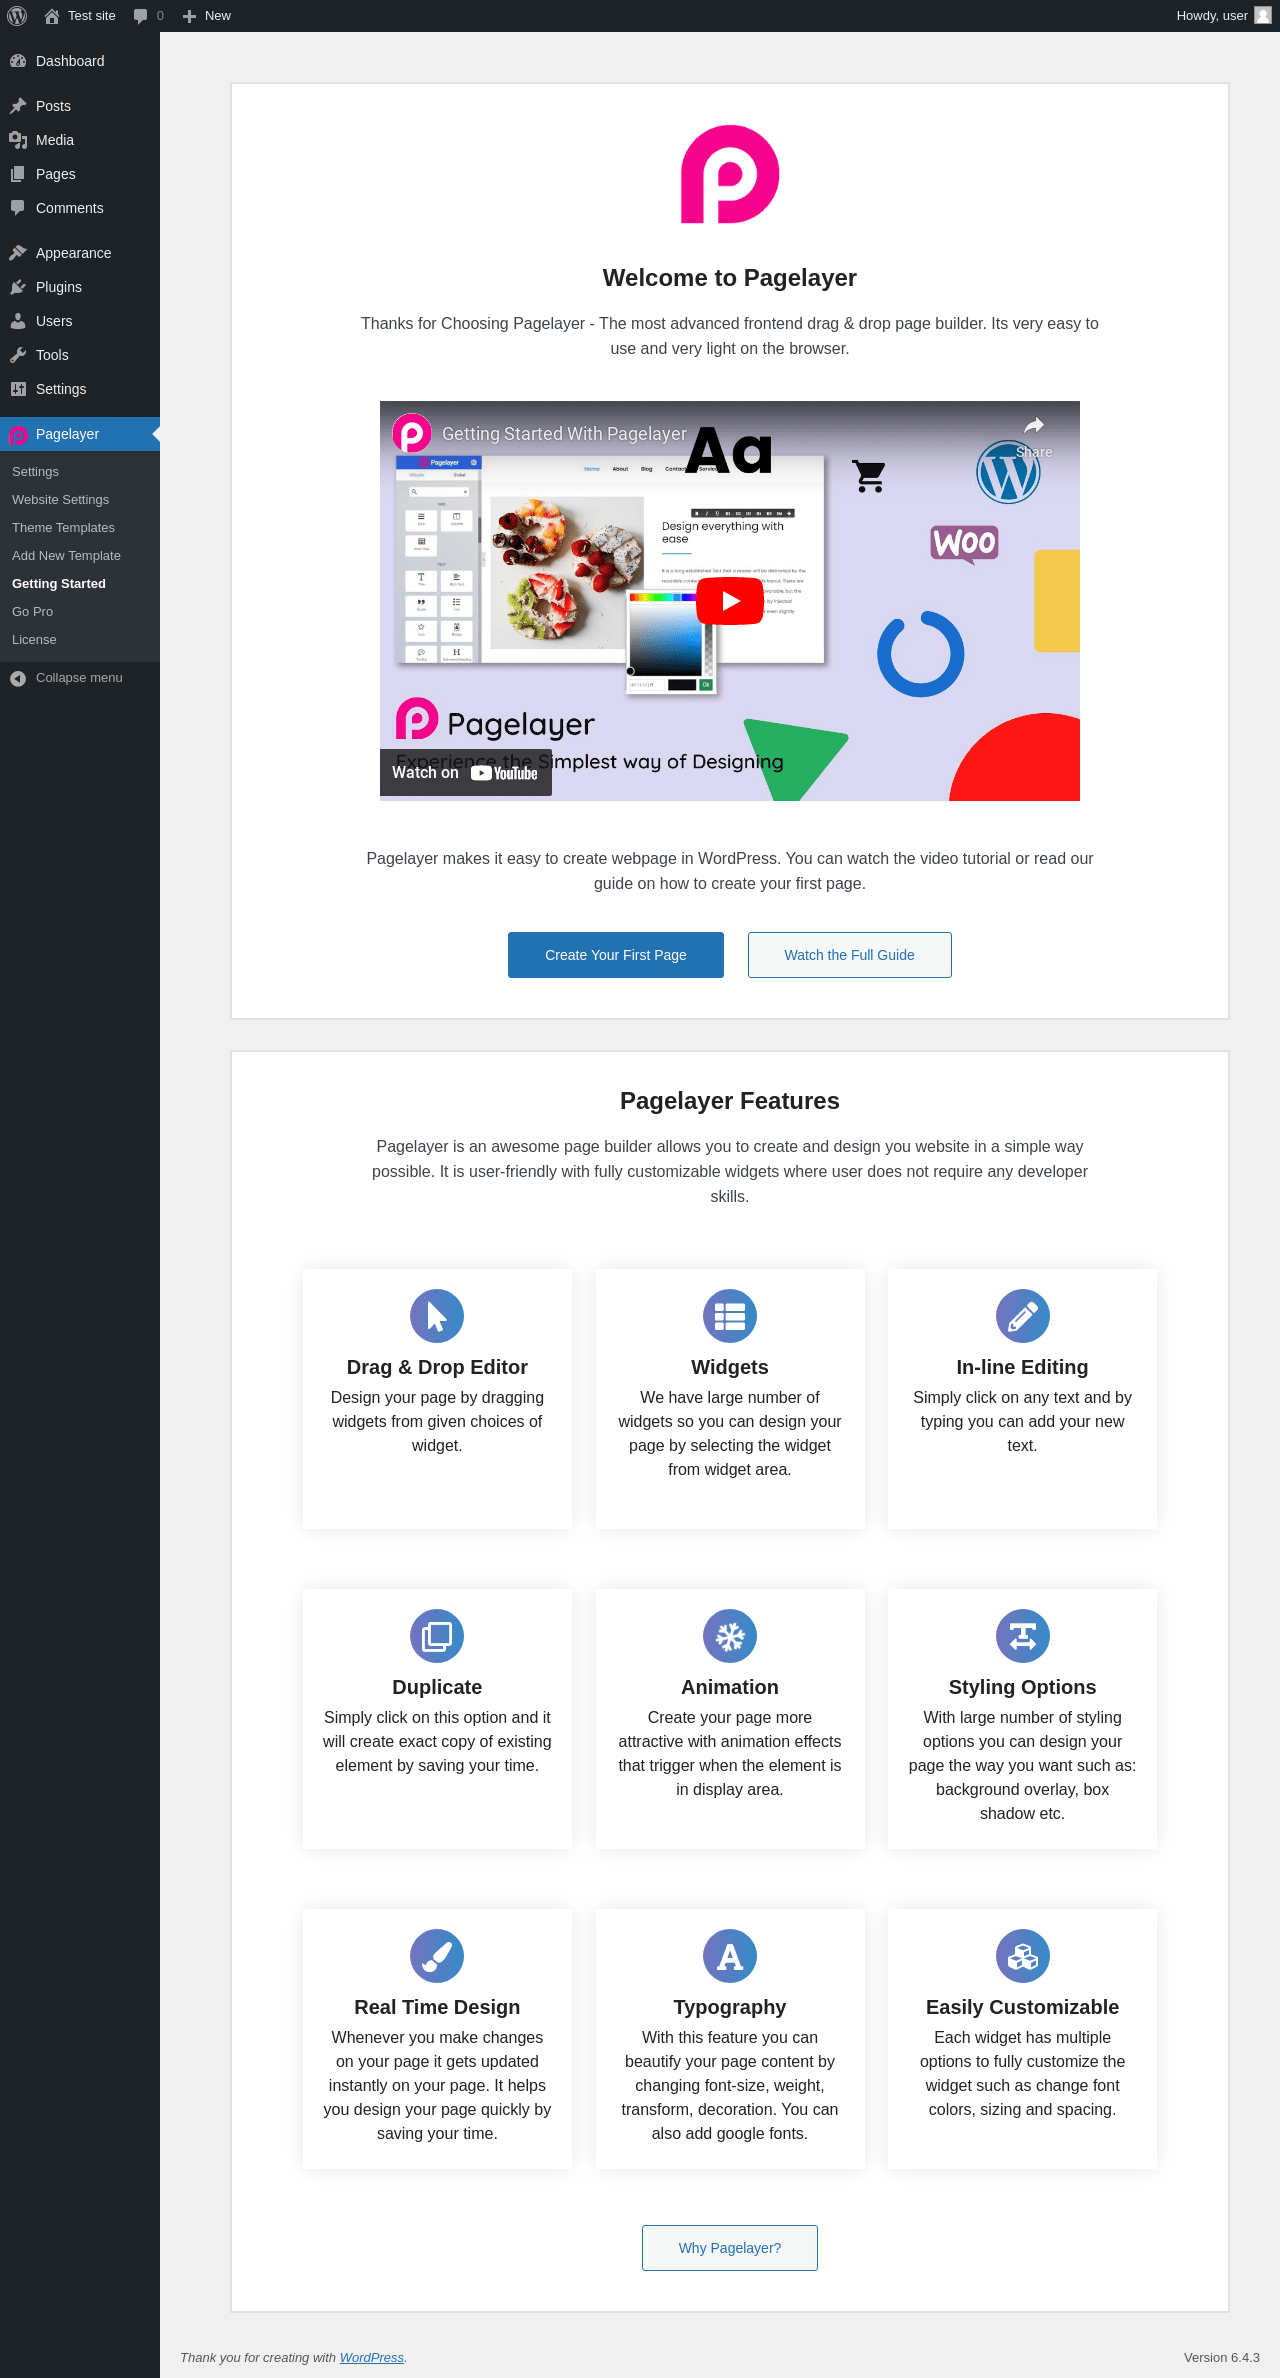Click the Pagelayer Features heading
This screenshot has height=2378, width=1280.
(730, 1101)
